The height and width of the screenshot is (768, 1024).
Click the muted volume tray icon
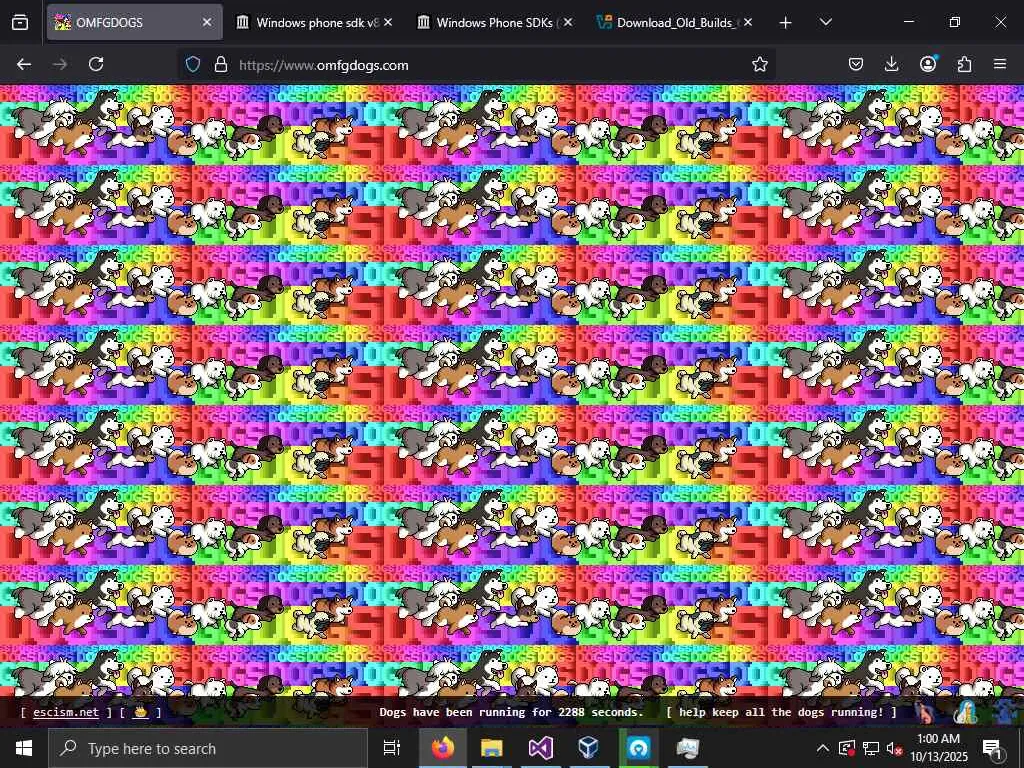coord(894,748)
